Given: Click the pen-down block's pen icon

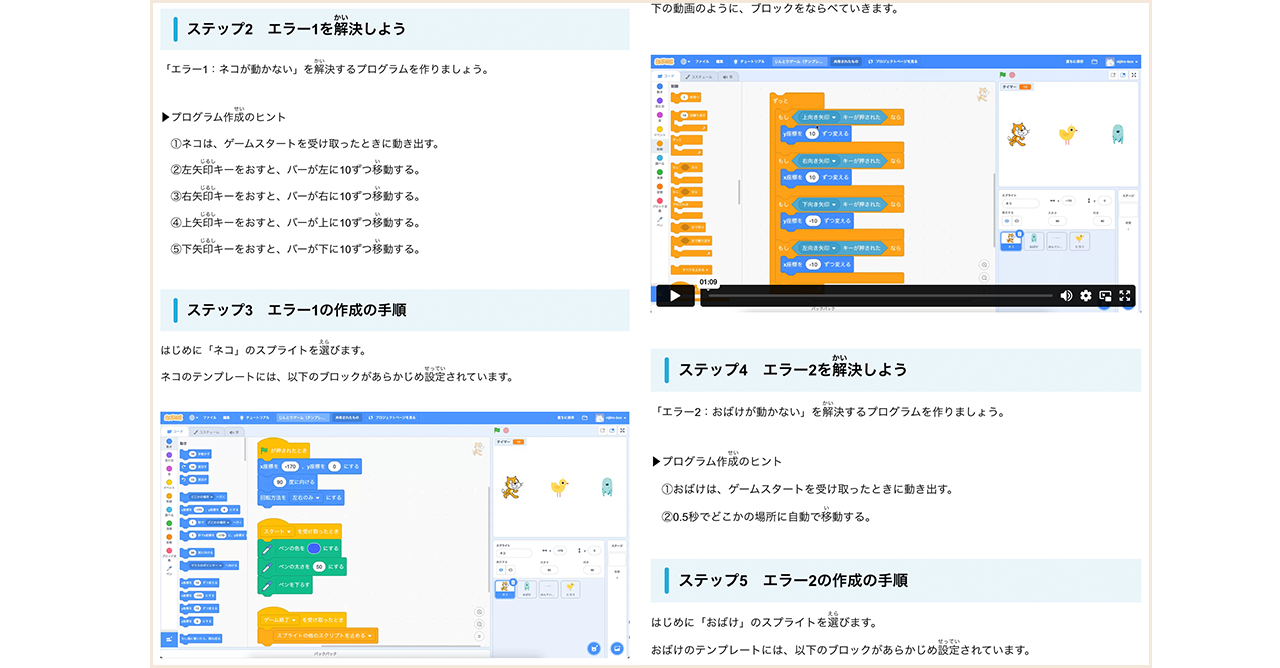Looking at the screenshot, I should (267, 584).
